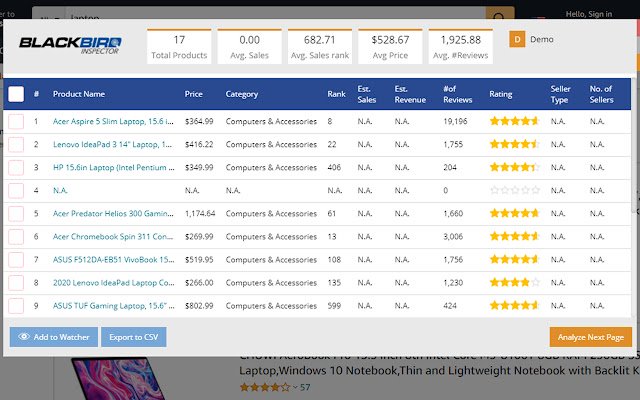Viewport: 640px width, 400px height.
Task: Check the box for Acer Aspire 5 Slim Laptop
Action: (16, 122)
